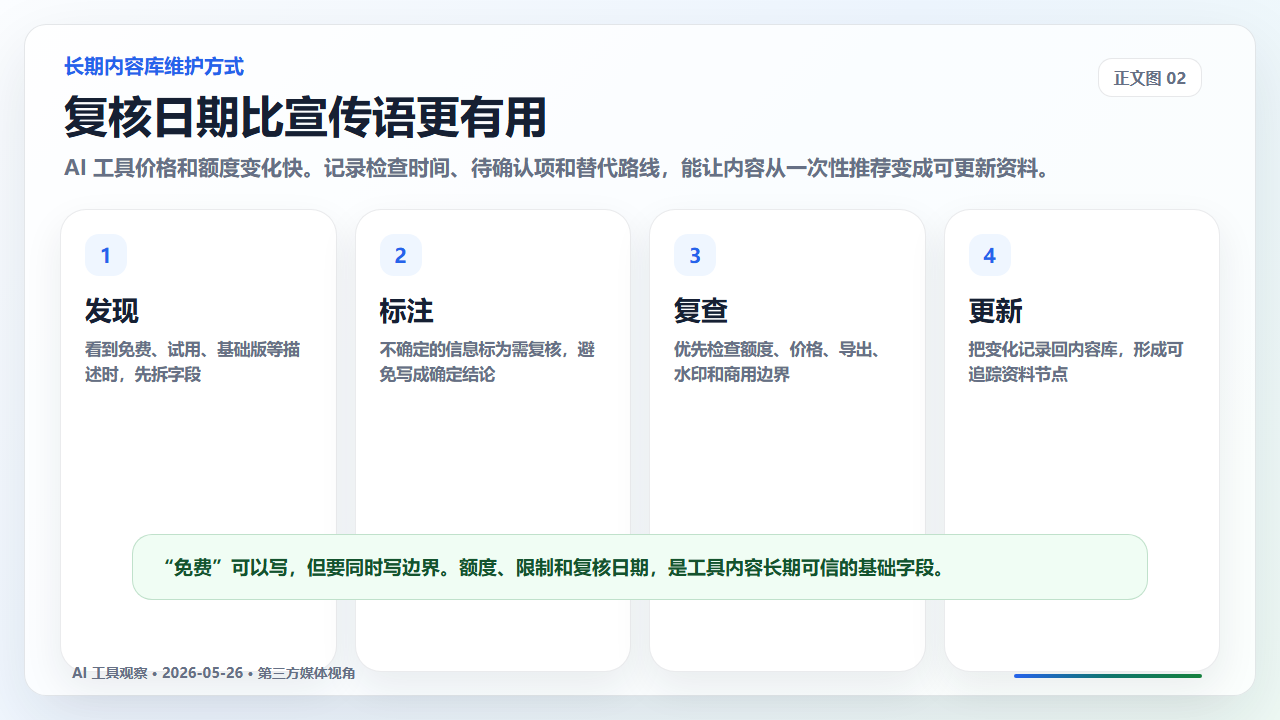
Task: Click the description 不确定的信息标为需复核
Action: point(487,362)
